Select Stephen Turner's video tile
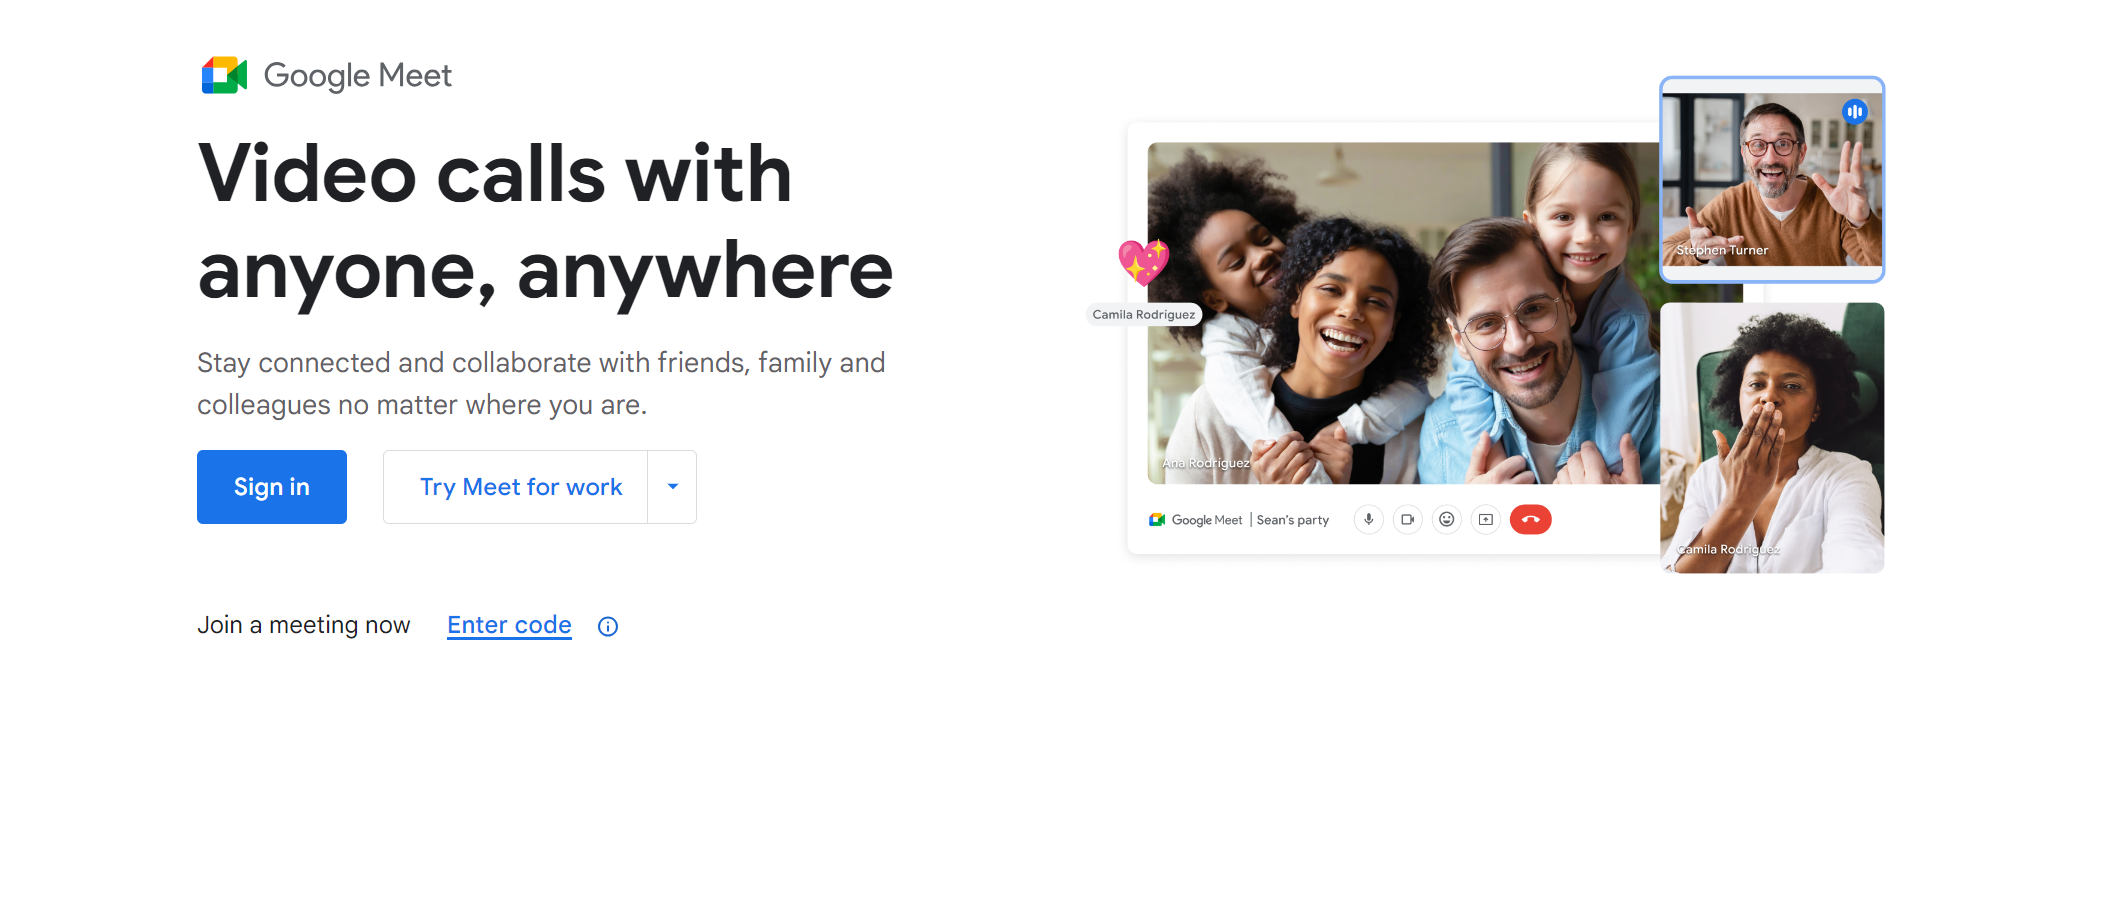 tap(1771, 180)
